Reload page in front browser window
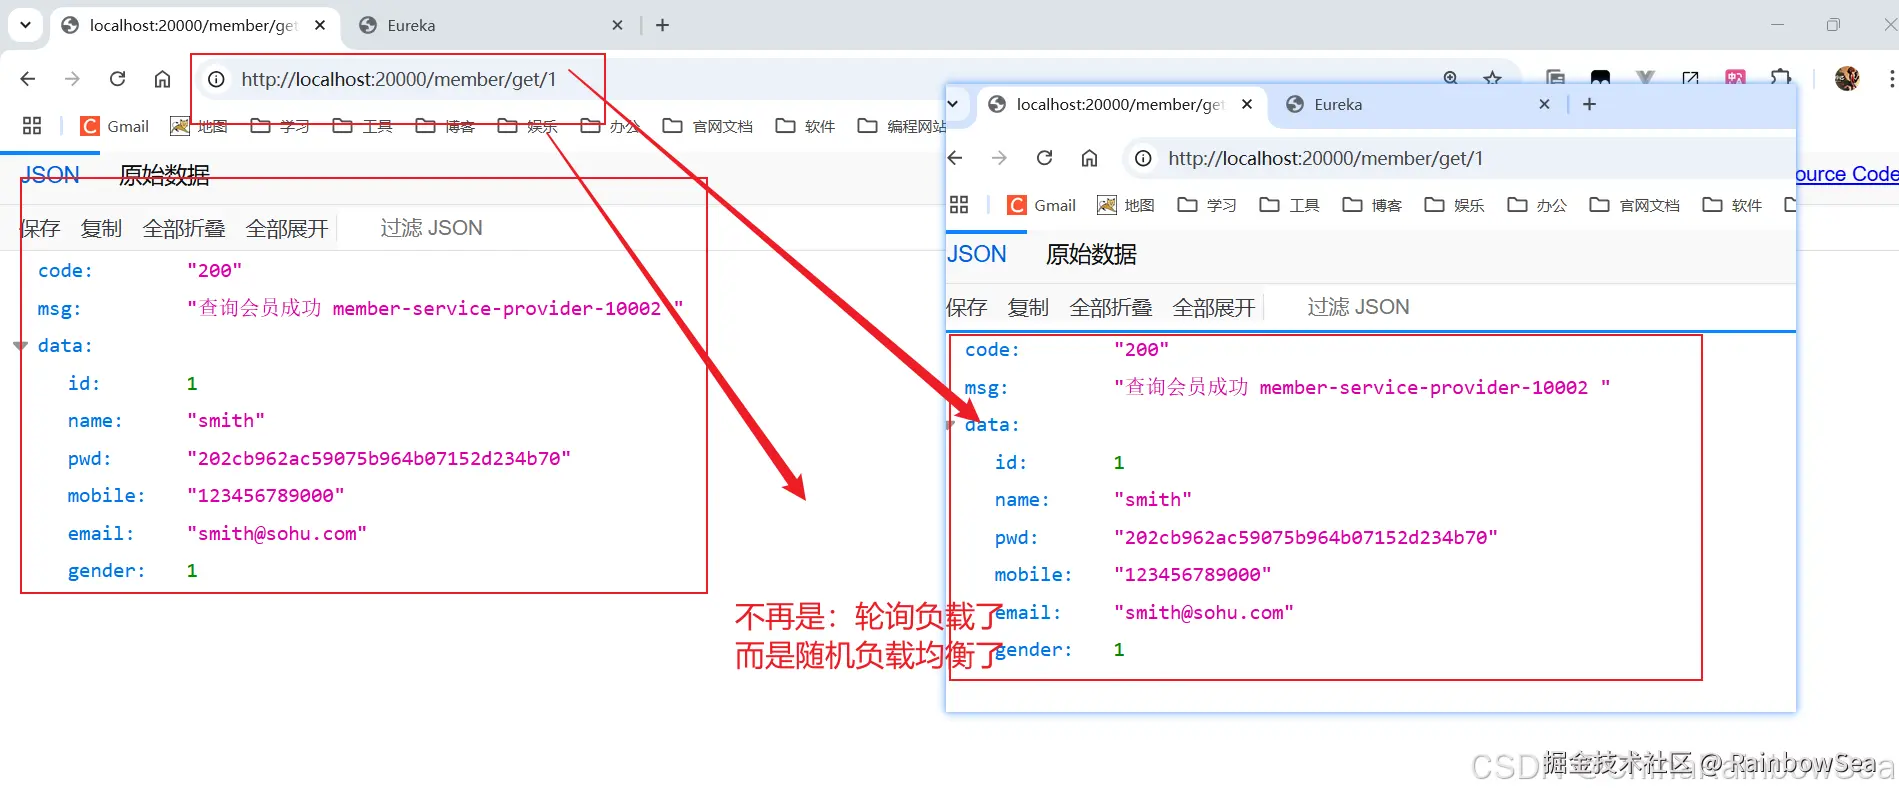This screenshot has height=799, width=1899. click(1044, 158)
